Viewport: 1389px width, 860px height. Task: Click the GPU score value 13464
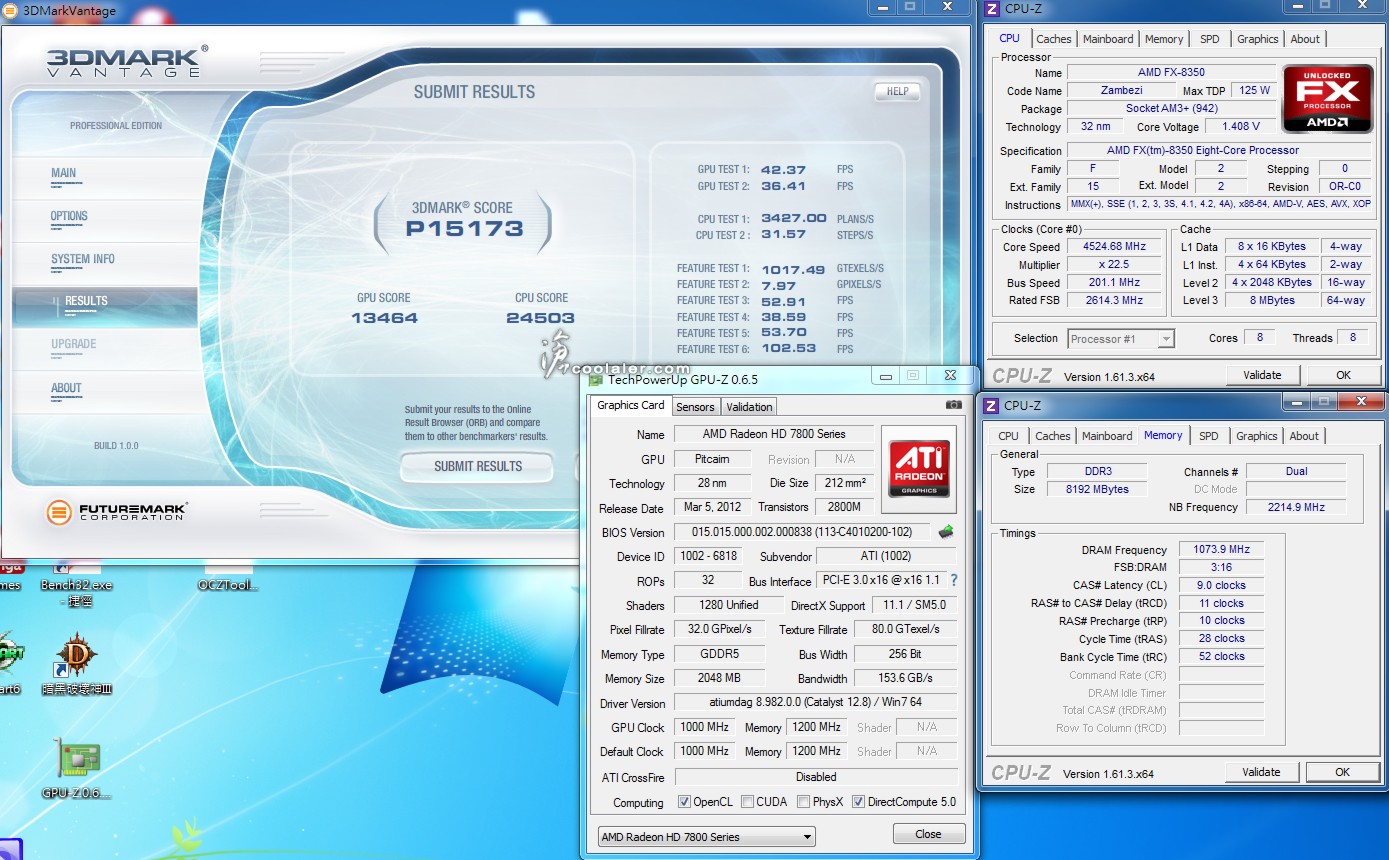click(x=384, y=318)
